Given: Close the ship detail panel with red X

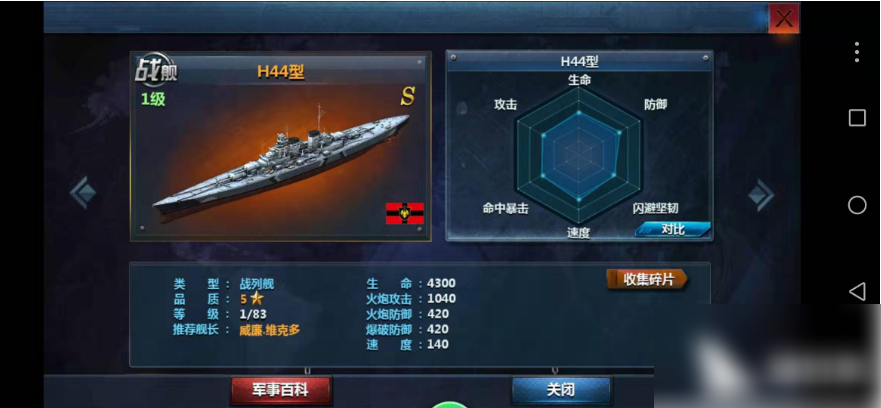Looking at the screenshot, I should coord(784,19).
